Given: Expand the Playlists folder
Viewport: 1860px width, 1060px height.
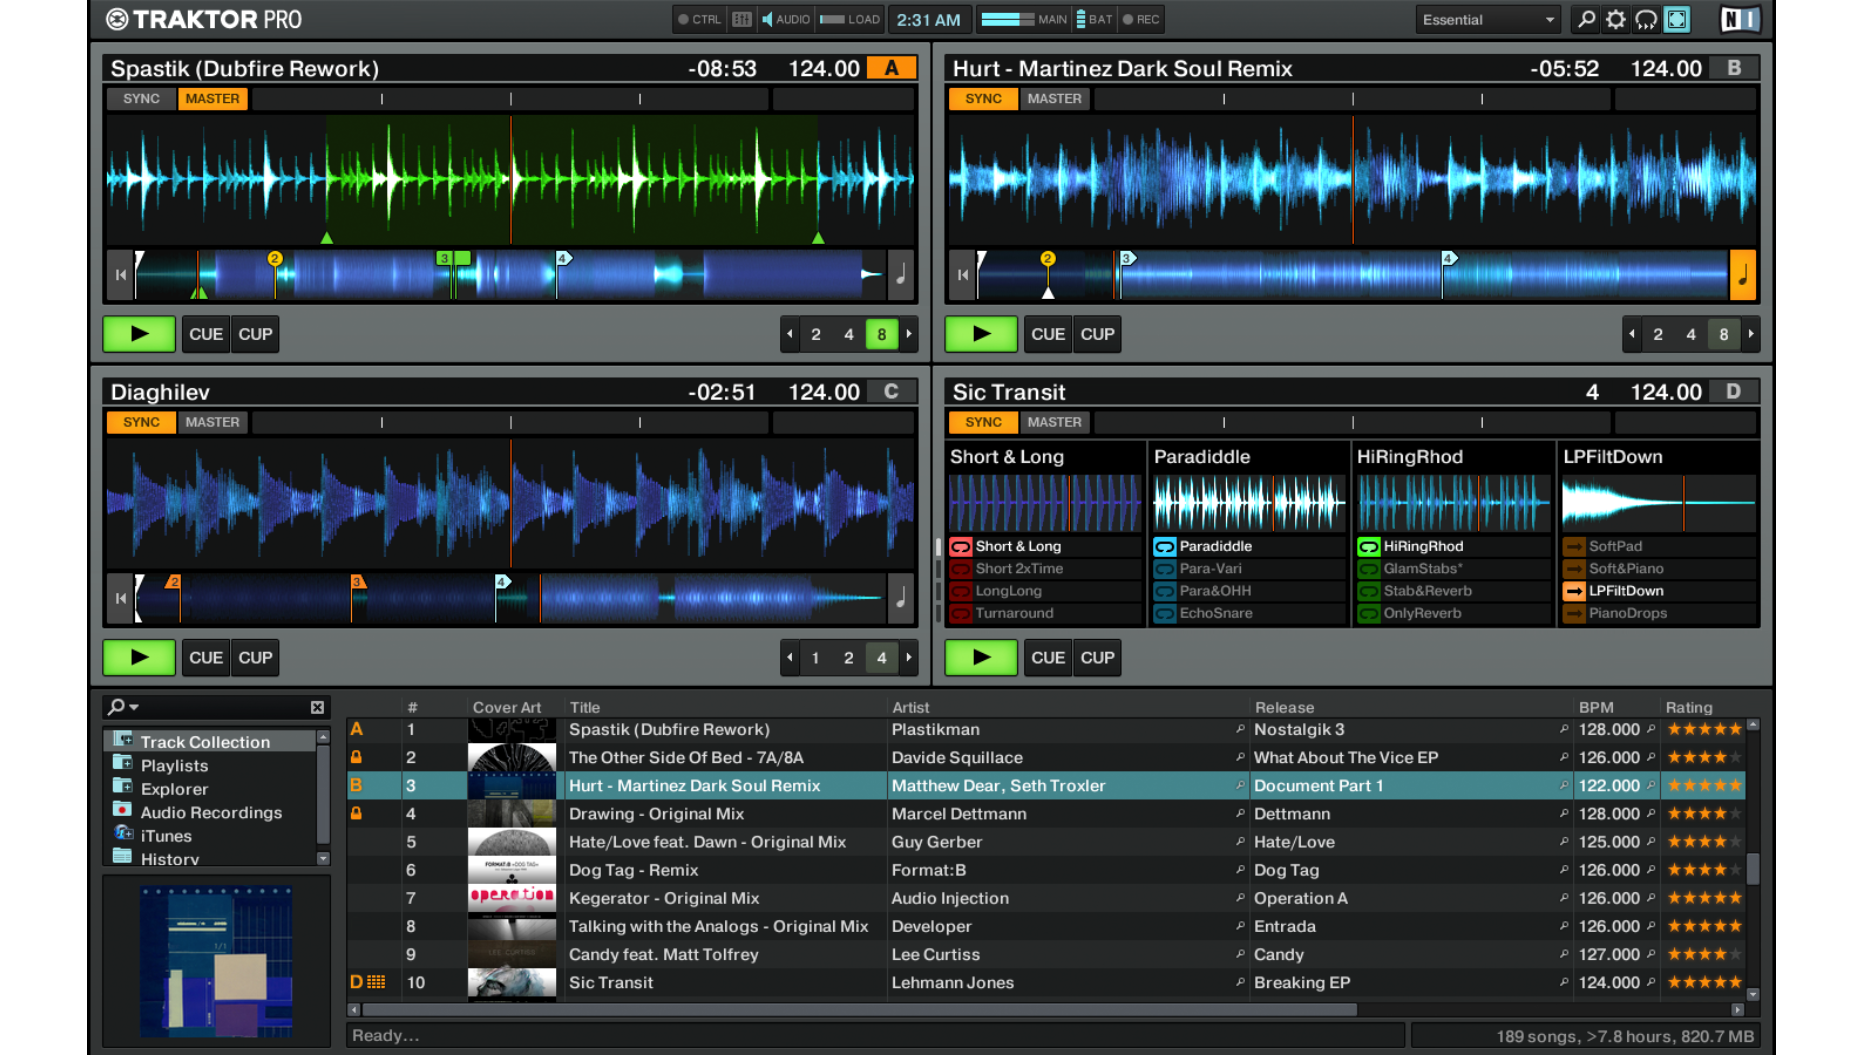Looking at the screenshot, I should [x=173, y=765].
